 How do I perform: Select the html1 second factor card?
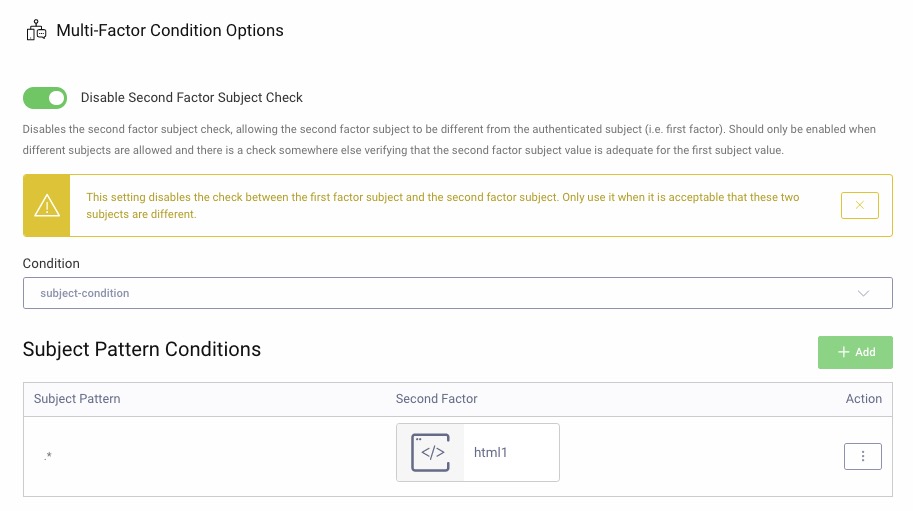click(478, 452)
